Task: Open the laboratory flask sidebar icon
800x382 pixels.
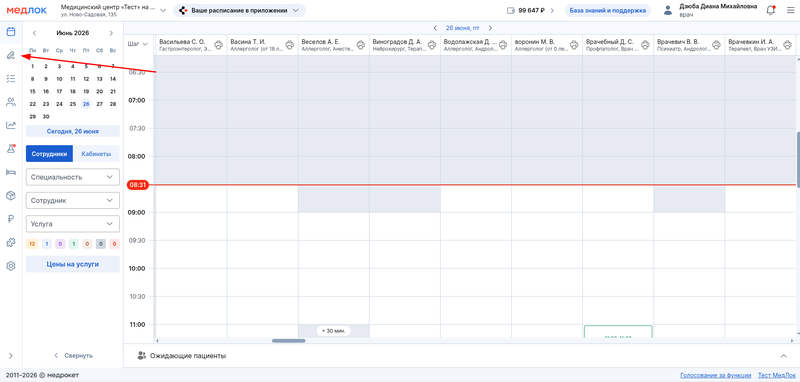Action: 11,149
